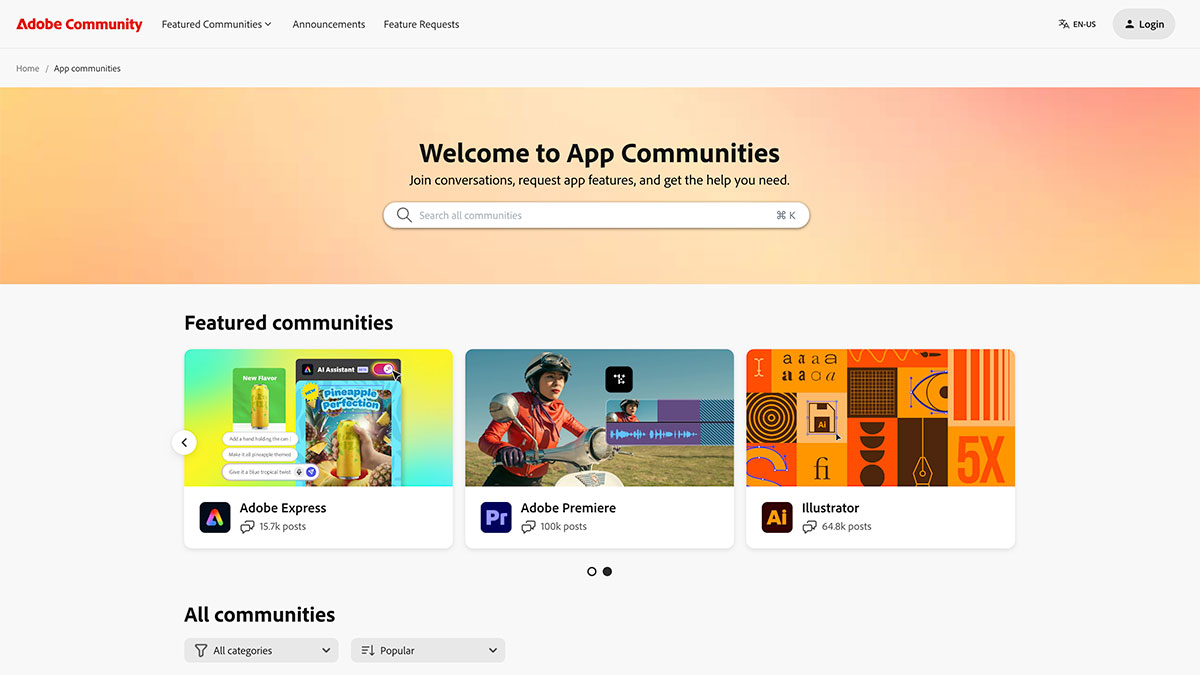Click the Adobe Premiere Pr icon
1200x675 pixels.
496,517
